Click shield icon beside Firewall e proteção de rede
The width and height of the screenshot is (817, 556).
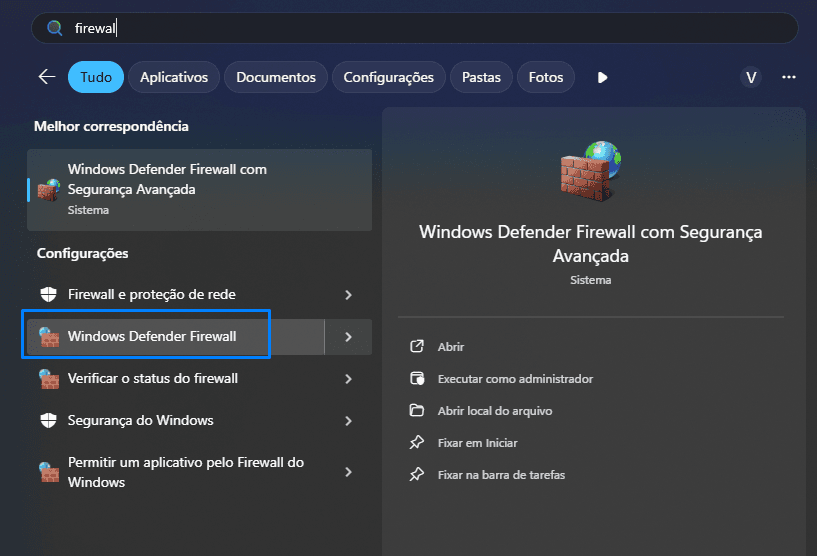[48, 294]
